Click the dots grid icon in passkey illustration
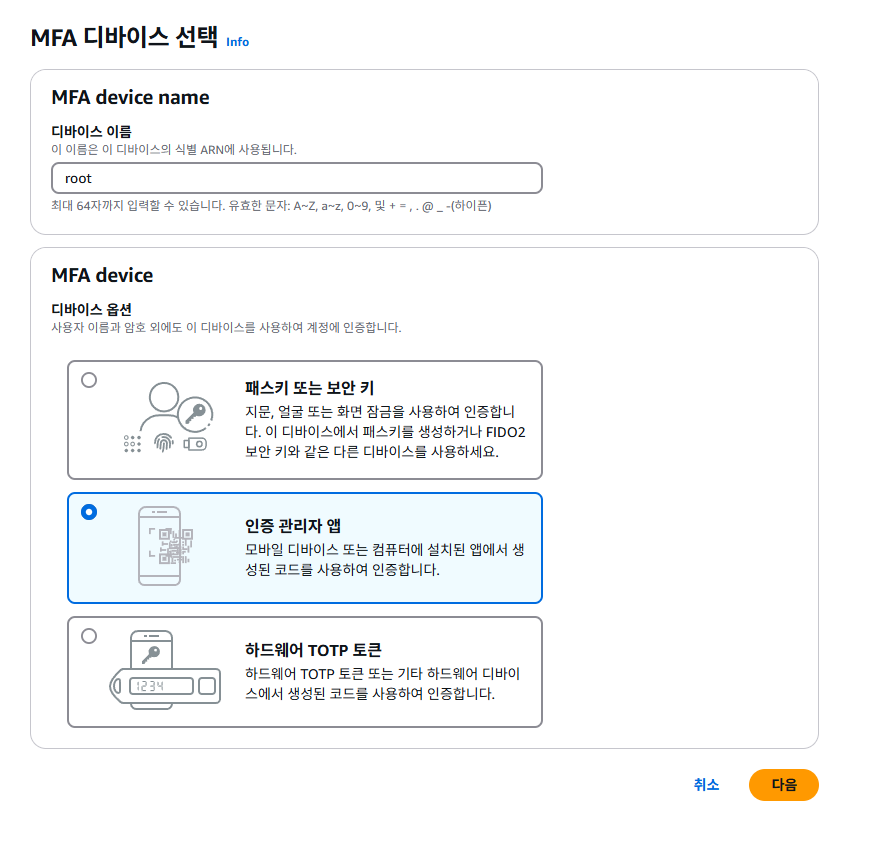 tap(132, 443)
